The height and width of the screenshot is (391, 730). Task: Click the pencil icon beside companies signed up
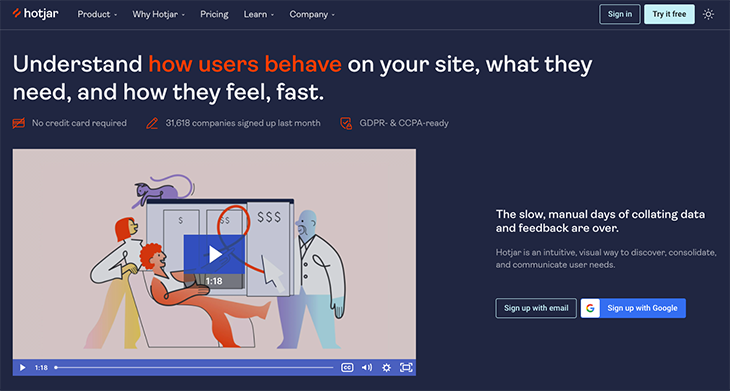152,123
